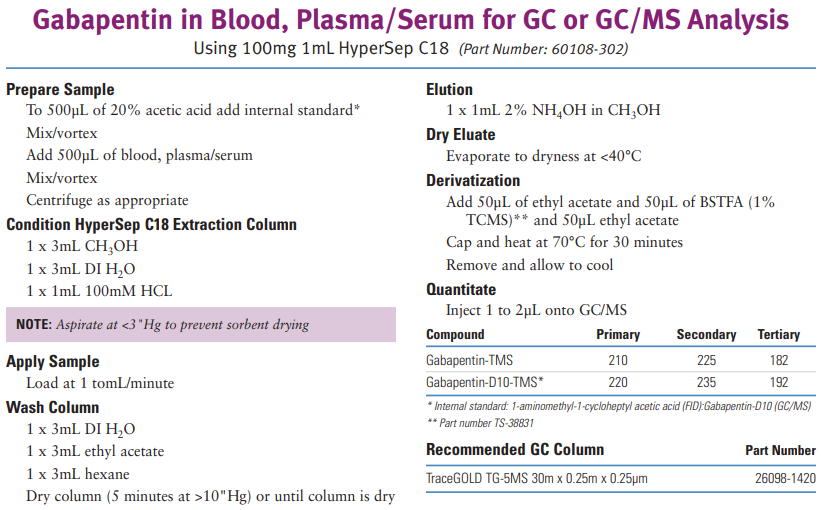Click the Part number TS-38831 footnote
821x510 pixels.
click(481, 423)
